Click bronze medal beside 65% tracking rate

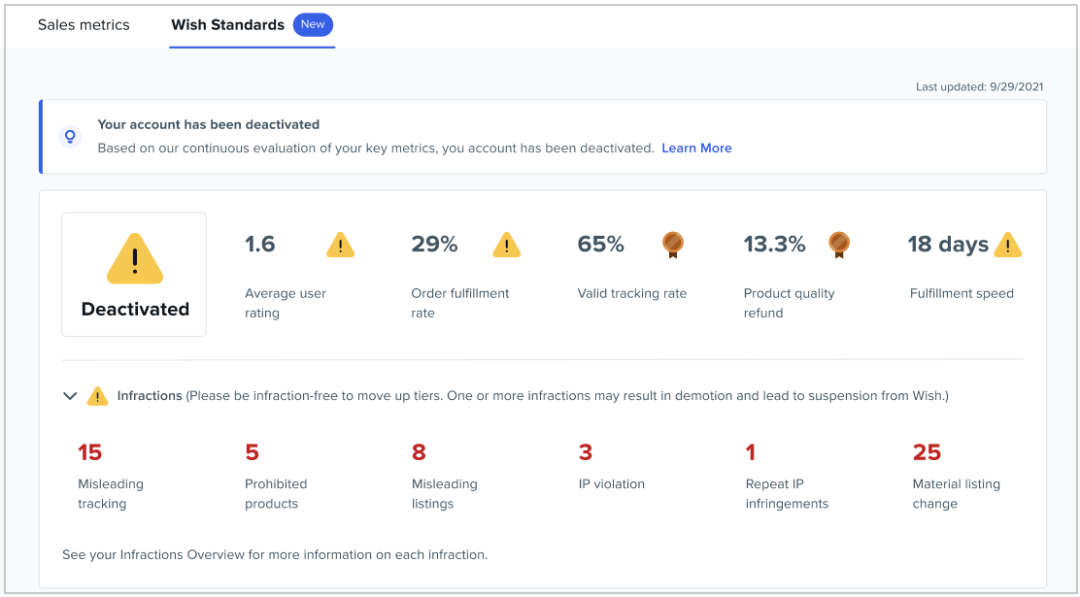point(673,245)
